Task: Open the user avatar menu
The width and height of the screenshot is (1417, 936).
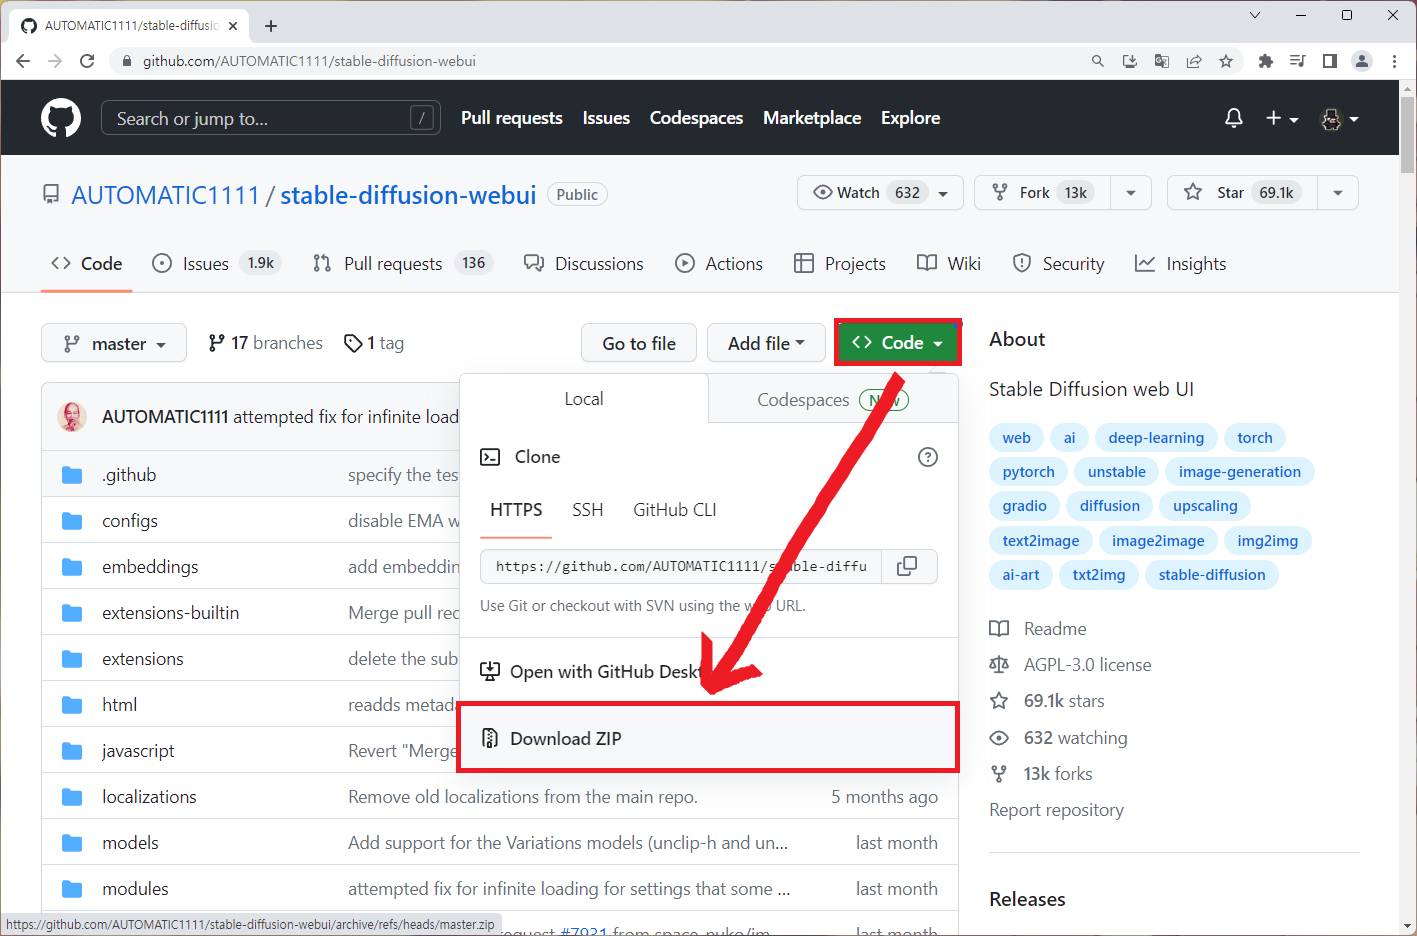Action: coord(1340,118)
